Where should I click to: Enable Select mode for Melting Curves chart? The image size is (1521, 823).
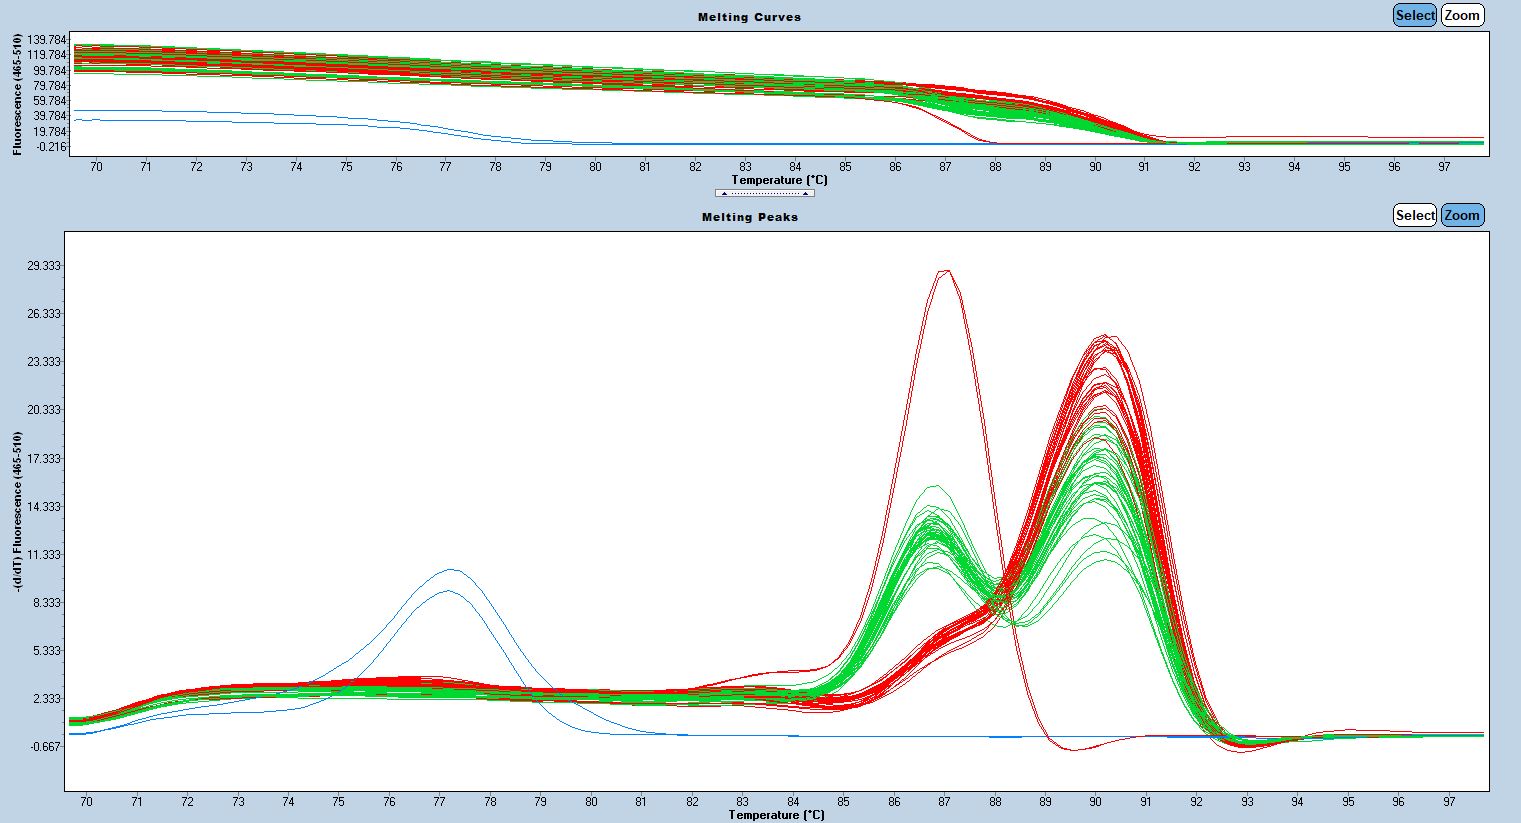point(1415,15)
